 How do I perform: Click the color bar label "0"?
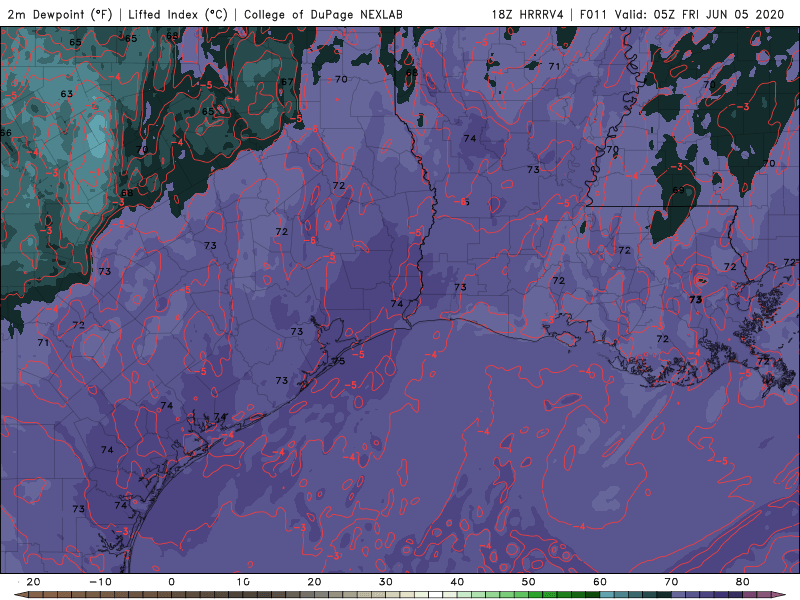pyautogui.click(x=171, y=582)
